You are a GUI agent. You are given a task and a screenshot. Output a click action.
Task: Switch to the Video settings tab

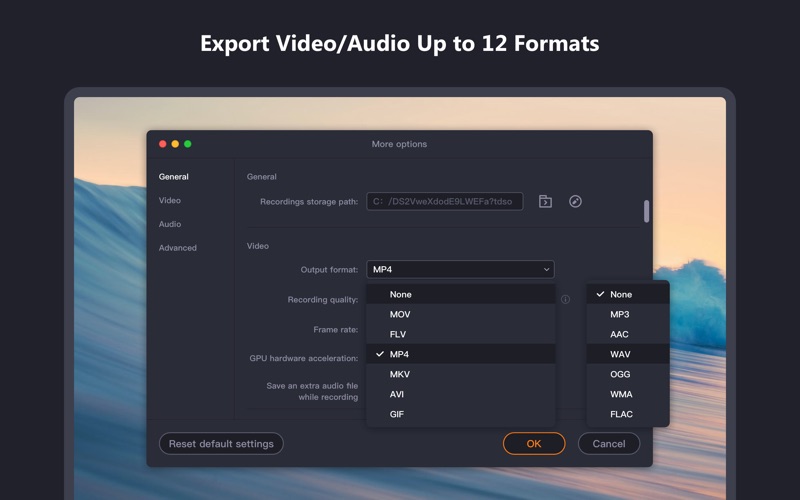pos(169,201)
